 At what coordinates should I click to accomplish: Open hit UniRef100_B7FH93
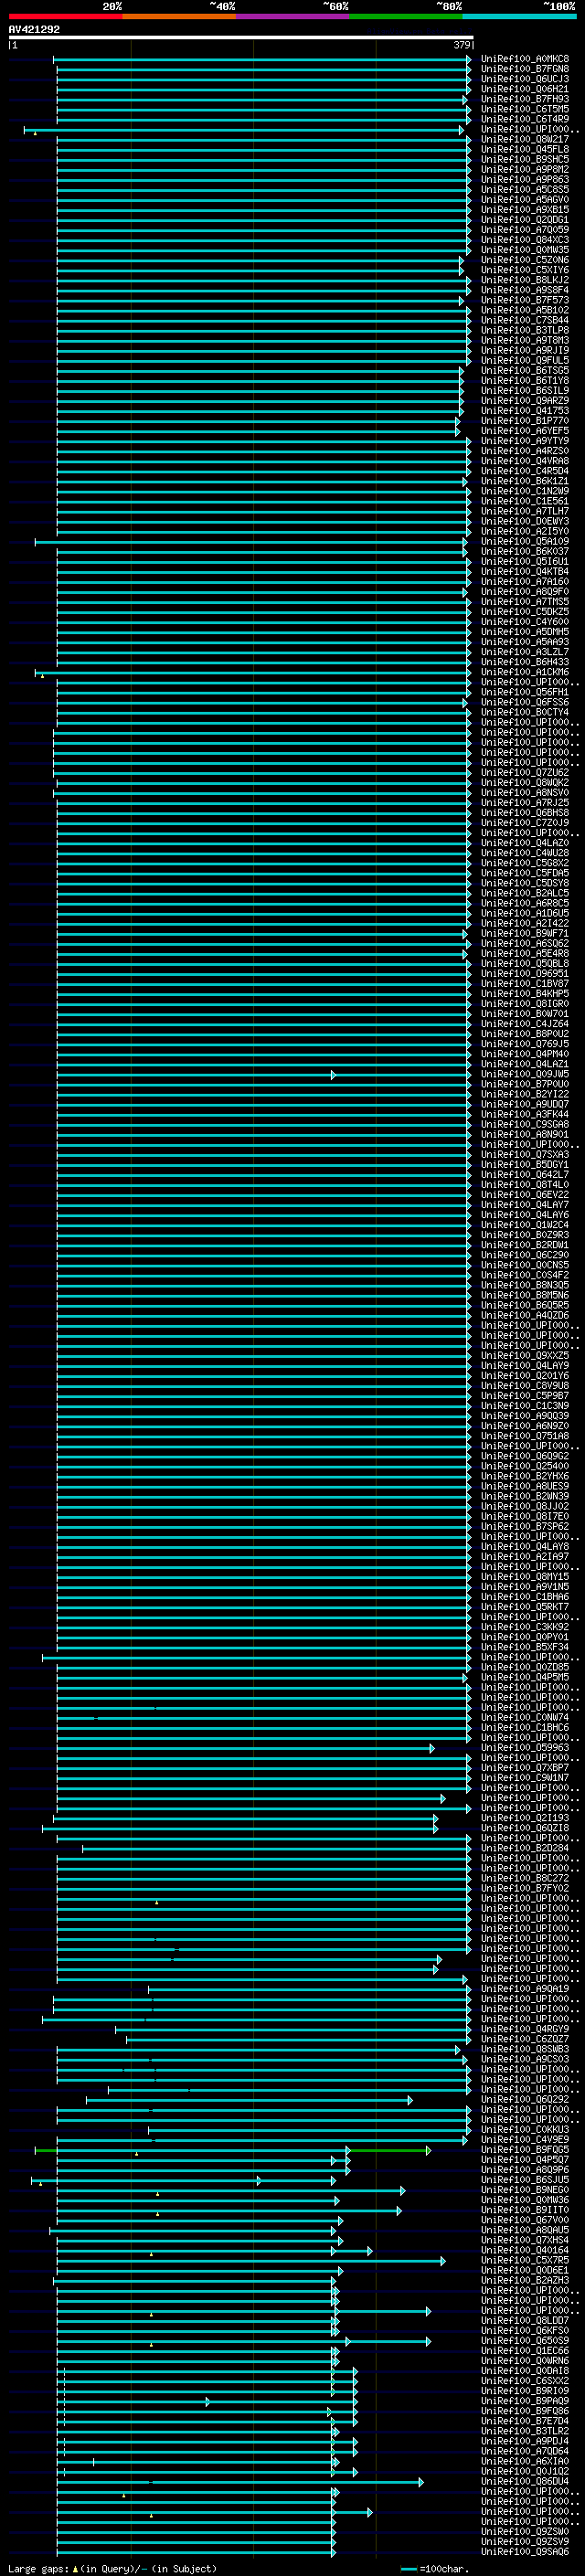(x=525, y=99)
